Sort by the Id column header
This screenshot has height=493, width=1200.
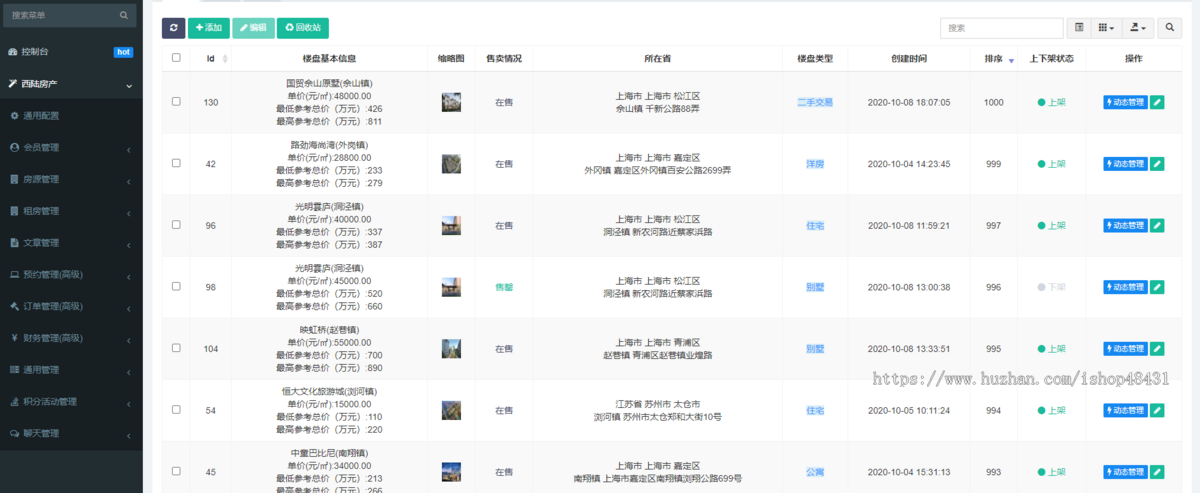coord(211,59)
